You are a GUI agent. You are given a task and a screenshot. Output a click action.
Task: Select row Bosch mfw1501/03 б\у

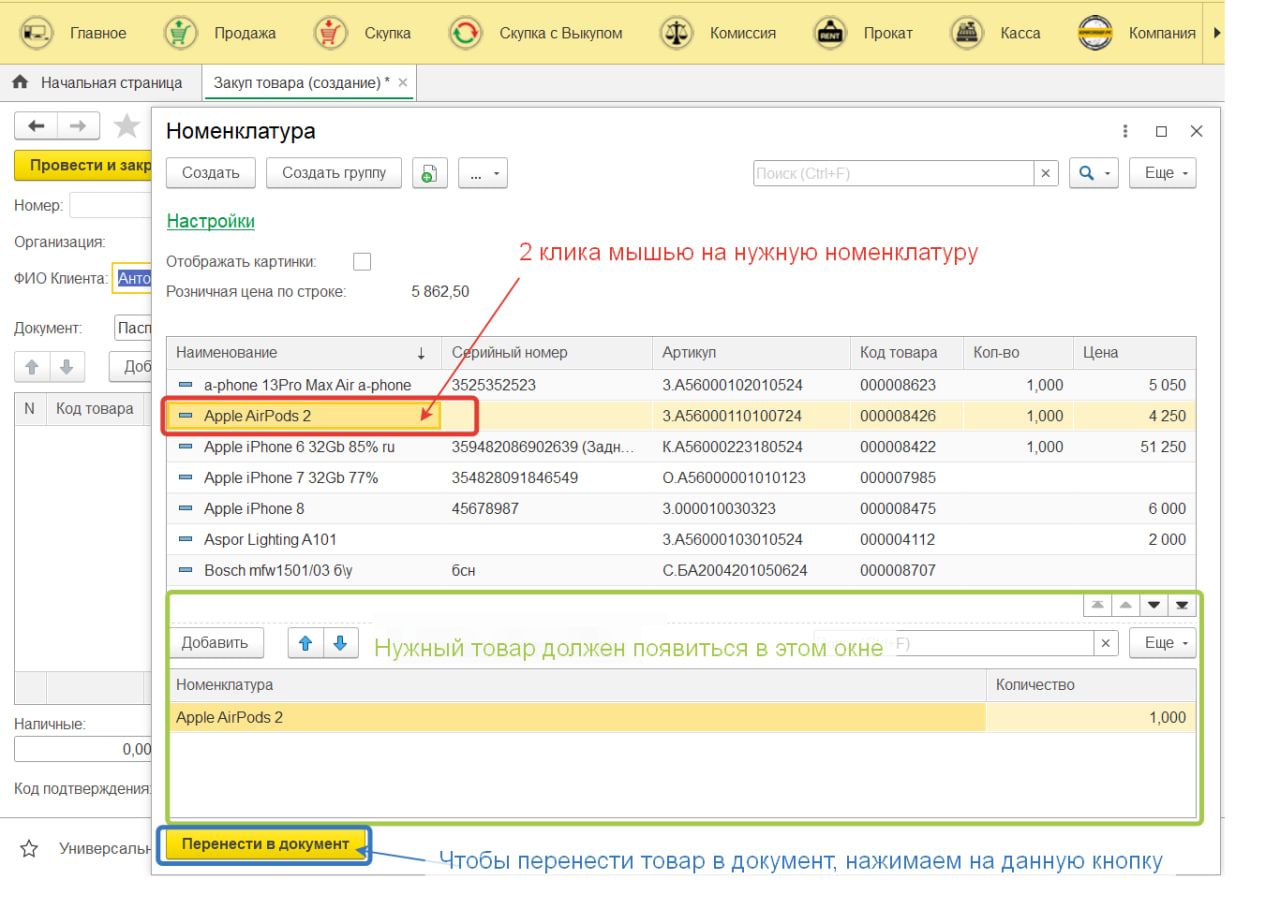coord(681,571)
